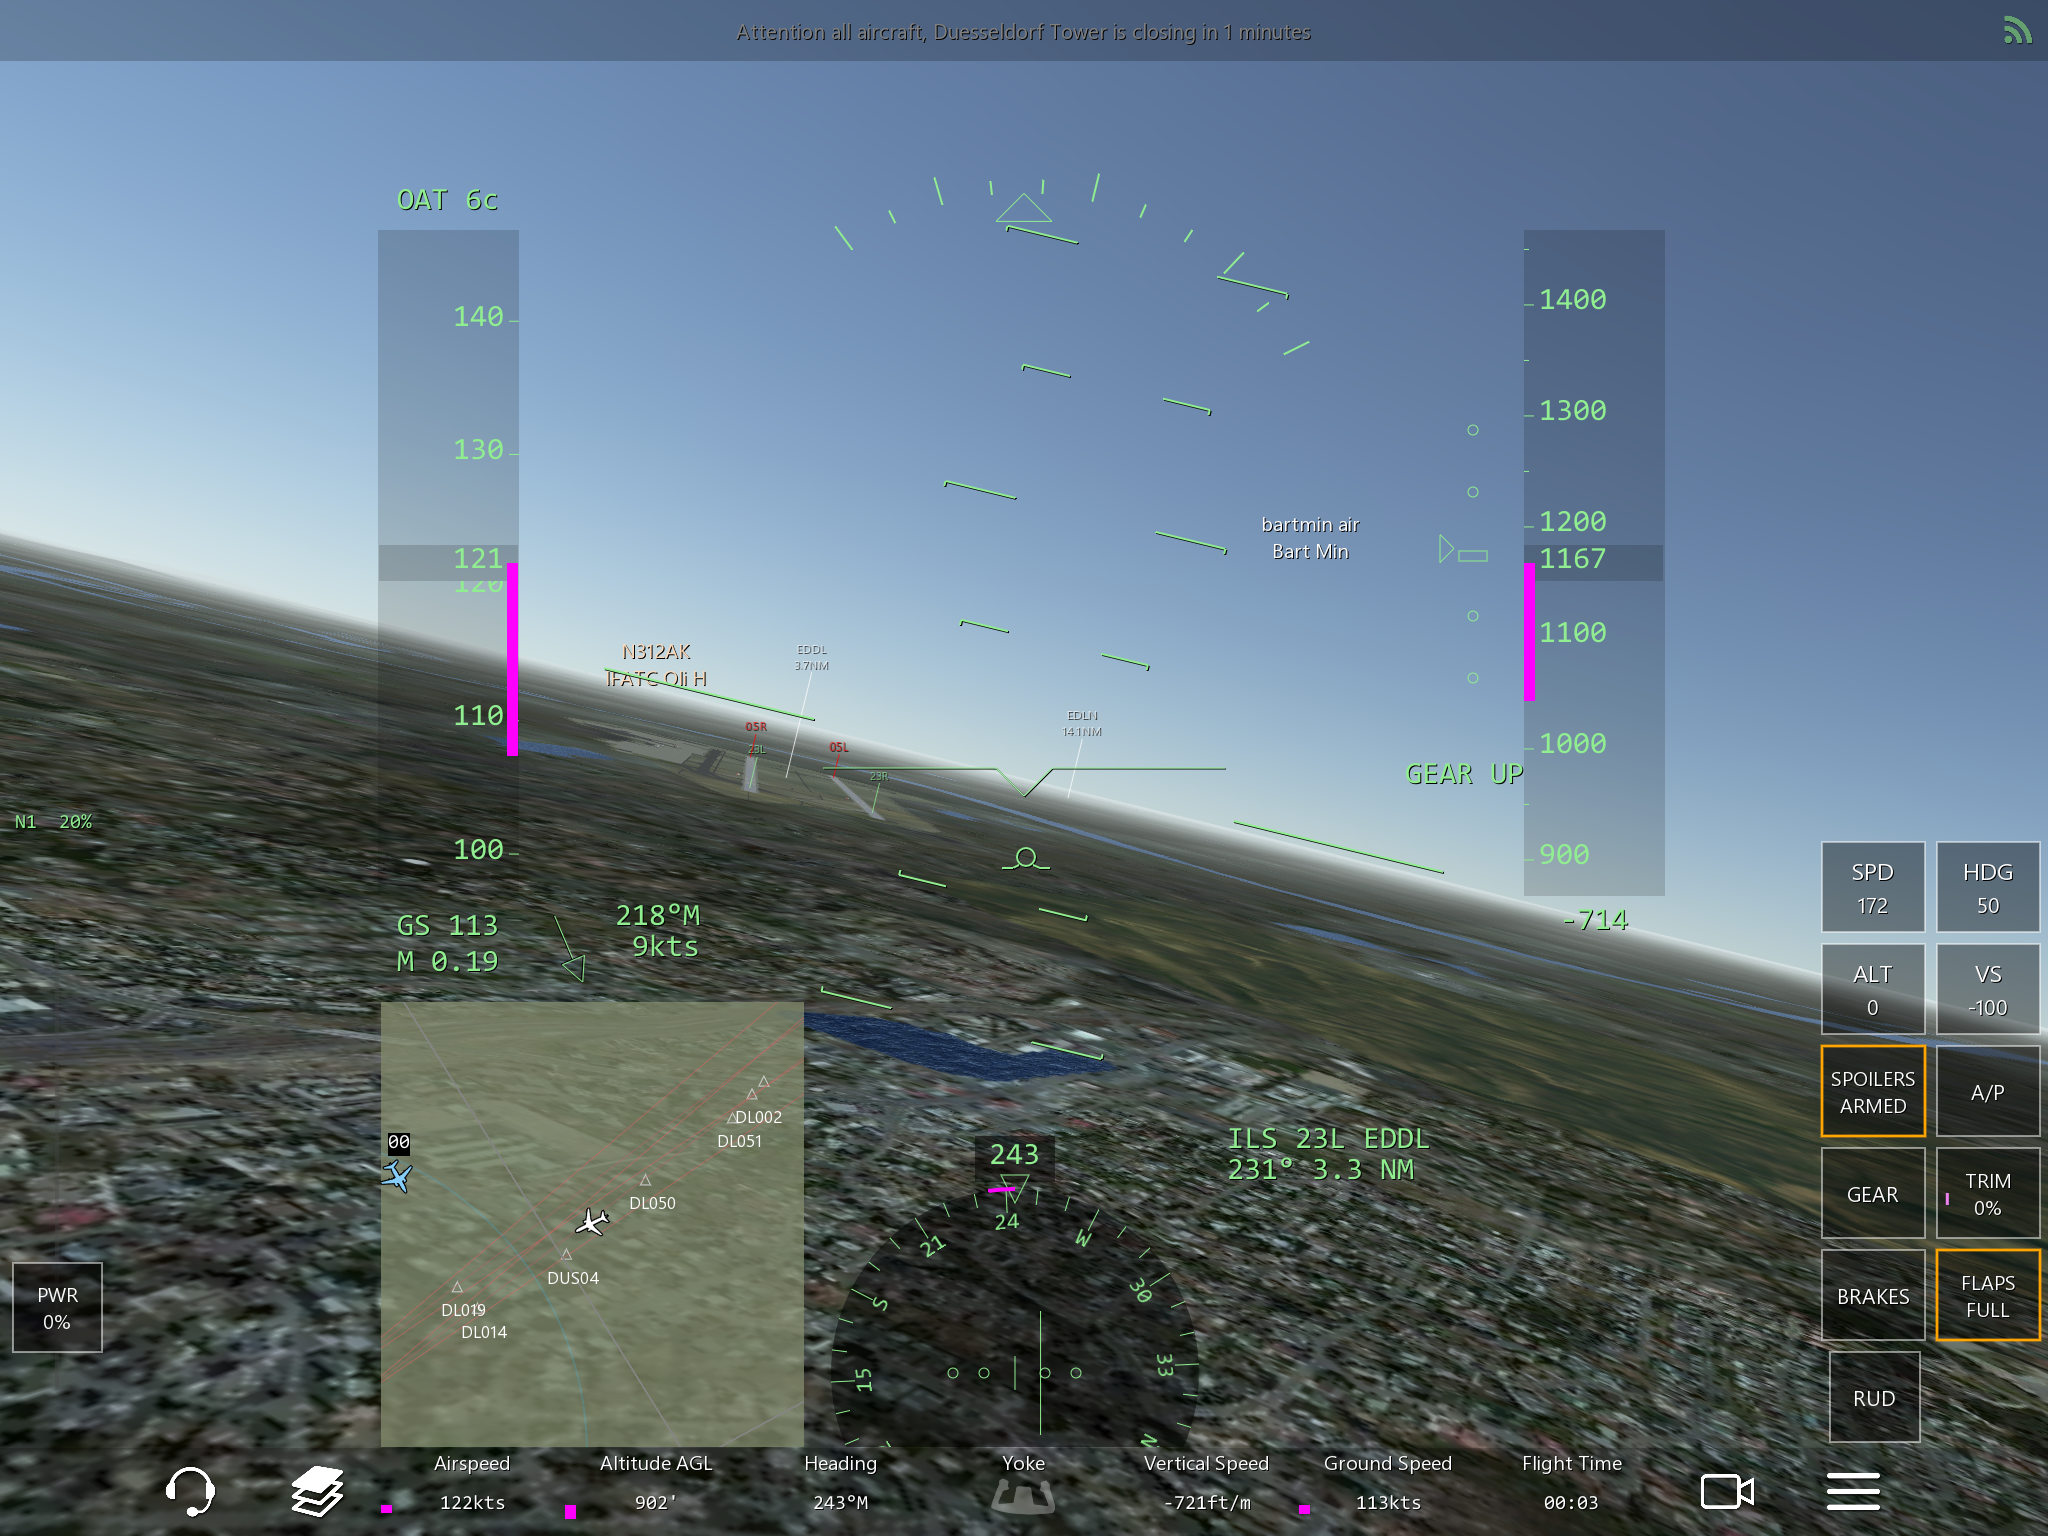Adjust the FLAPS FULL control

(1987, 1296)
